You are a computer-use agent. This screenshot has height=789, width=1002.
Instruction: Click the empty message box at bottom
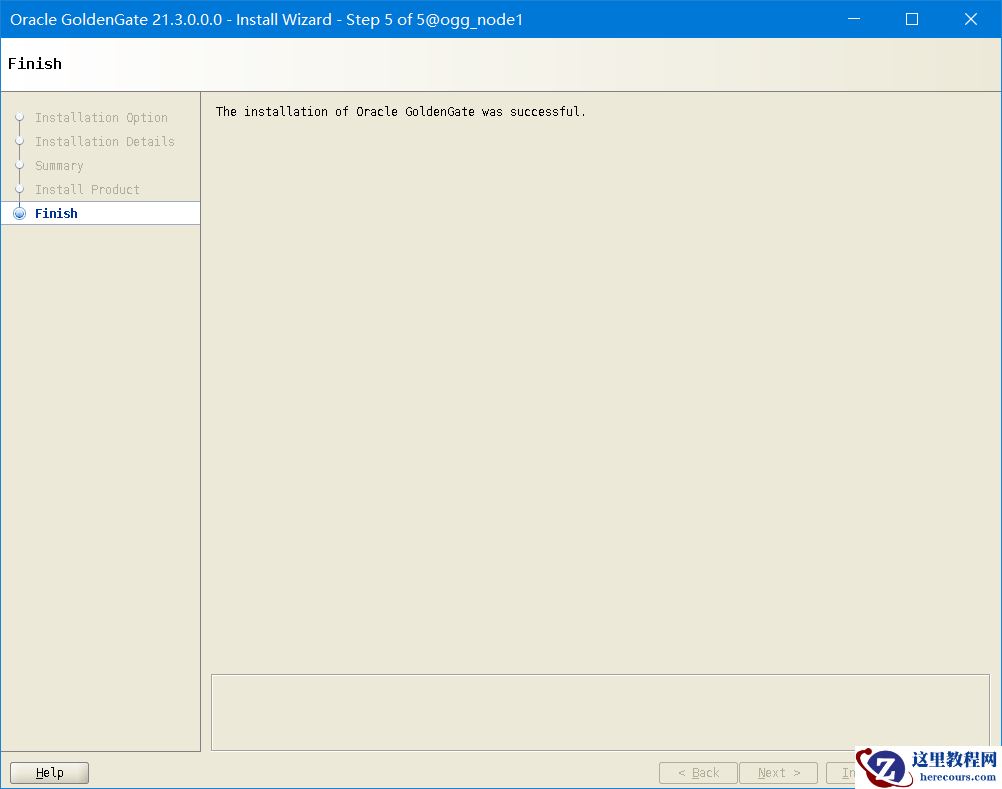pos(600,712)
